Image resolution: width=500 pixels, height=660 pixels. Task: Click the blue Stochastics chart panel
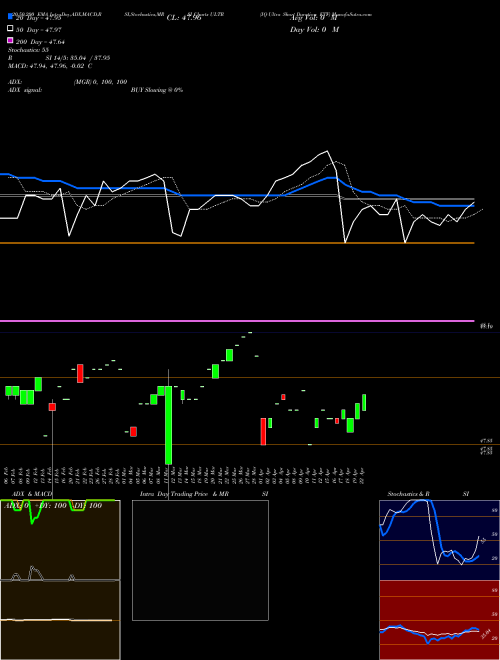coord(439,540)
